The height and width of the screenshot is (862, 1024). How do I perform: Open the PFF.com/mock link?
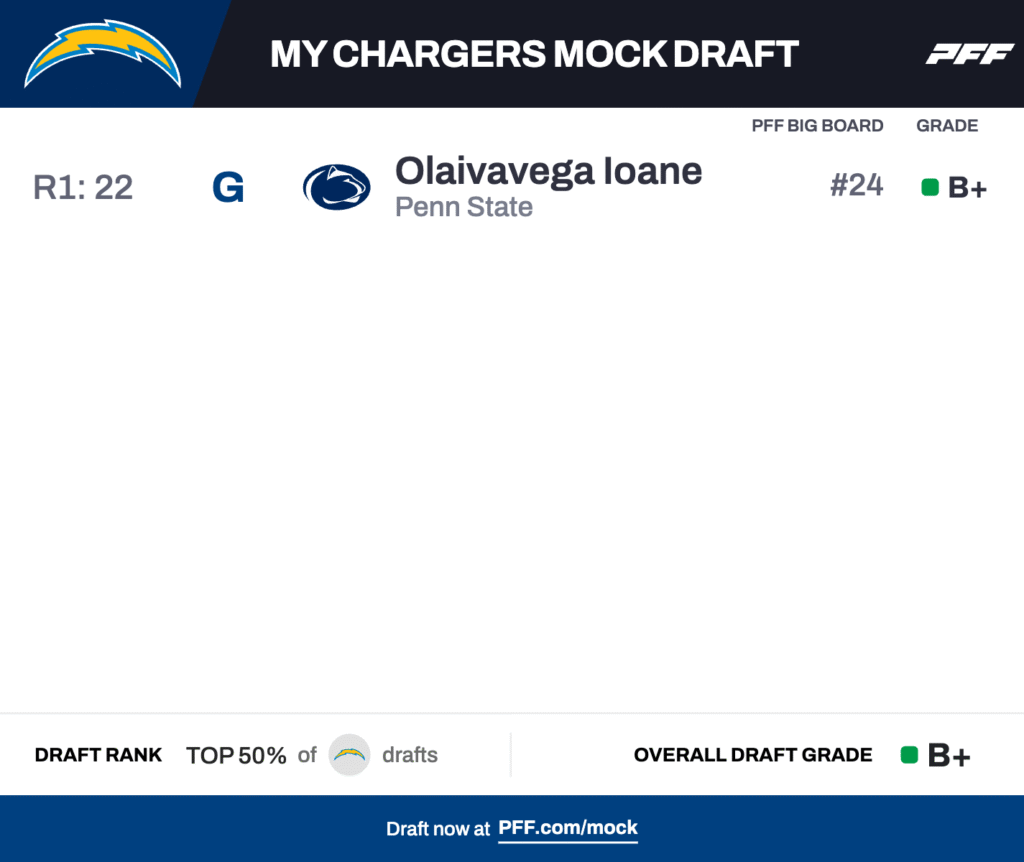click(568, 828)
